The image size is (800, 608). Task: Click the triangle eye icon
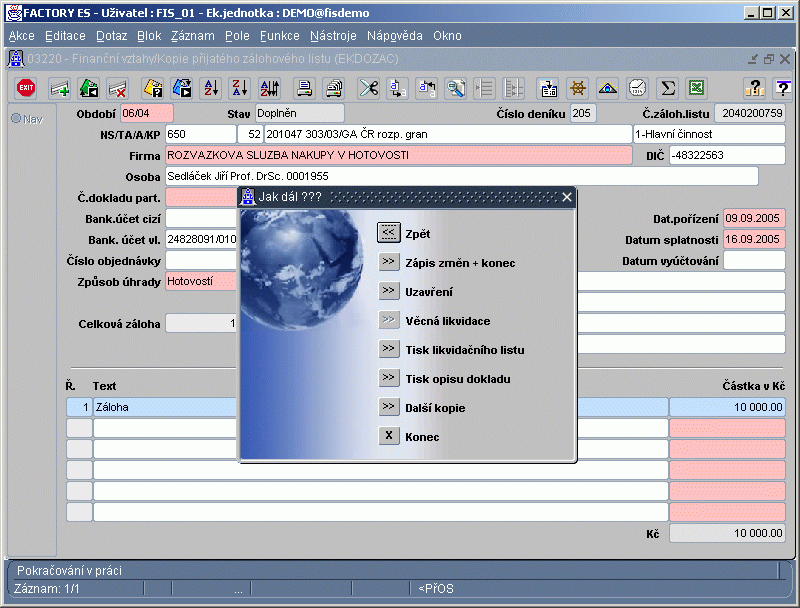(607, 88)
